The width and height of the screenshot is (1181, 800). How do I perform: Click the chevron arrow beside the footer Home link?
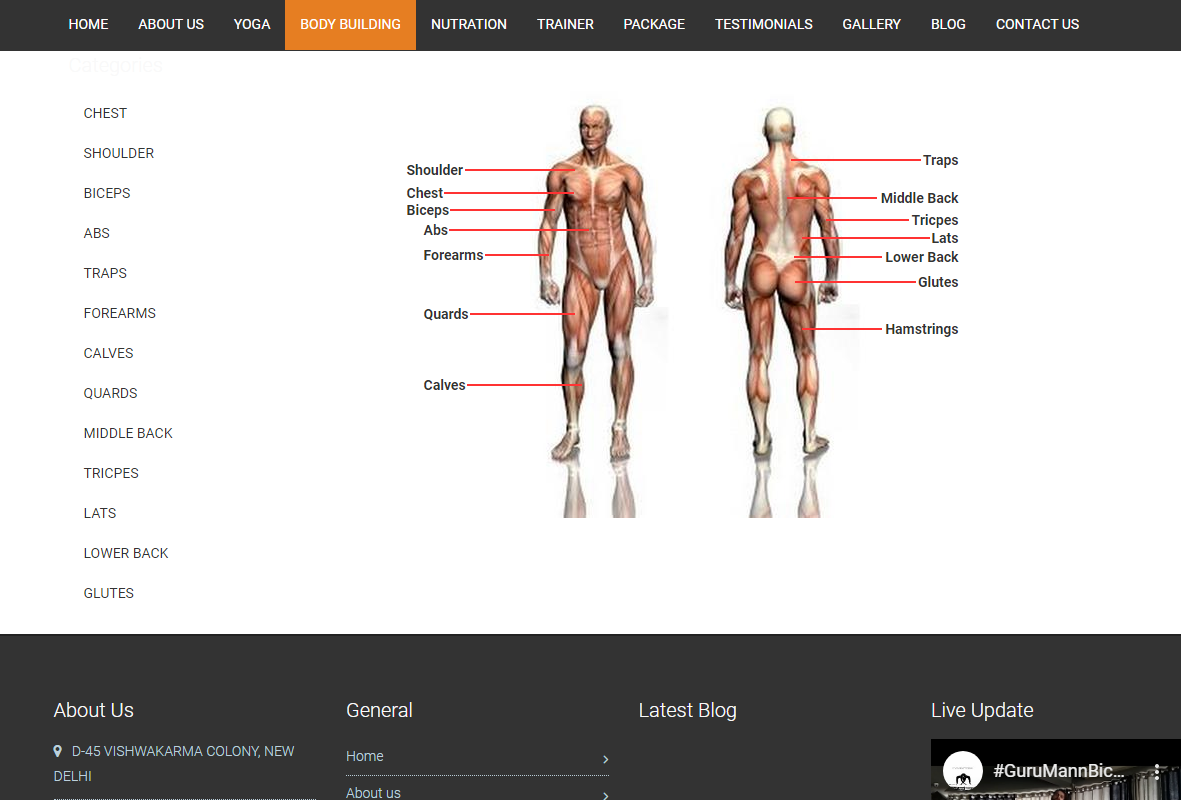point(605,759)
